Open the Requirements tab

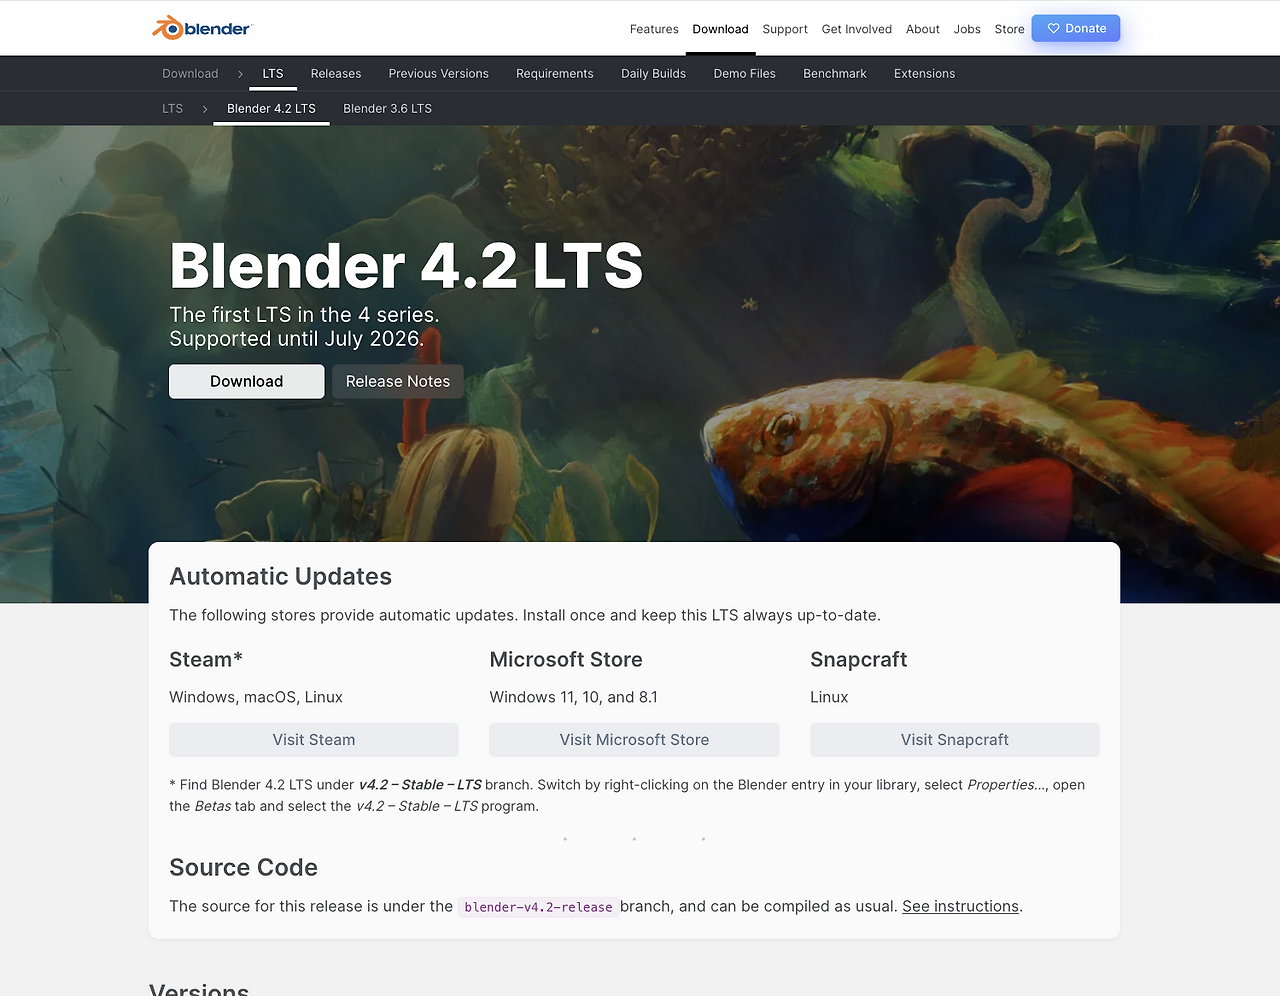[555, 73]
